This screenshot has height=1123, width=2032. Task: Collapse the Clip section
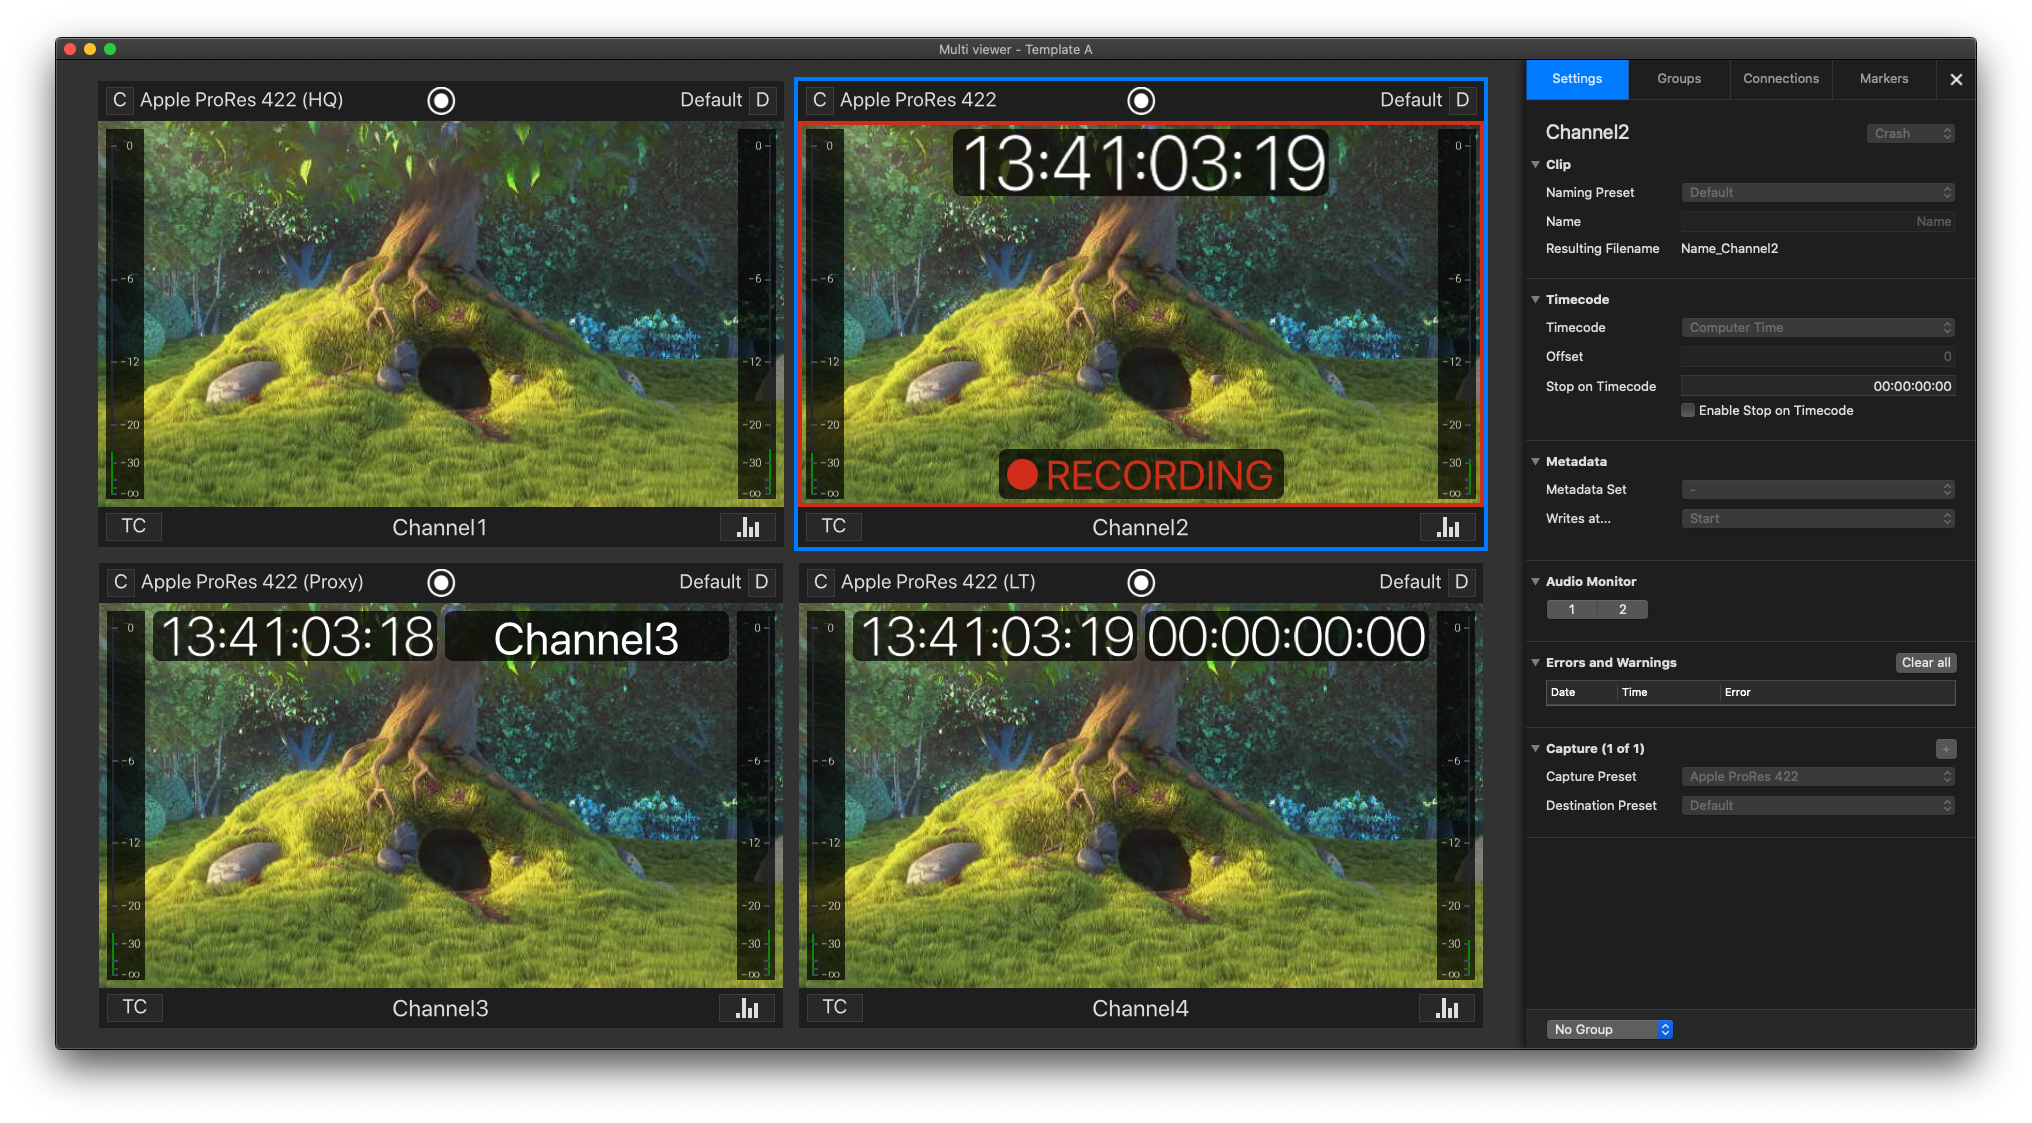(1536, 164)
